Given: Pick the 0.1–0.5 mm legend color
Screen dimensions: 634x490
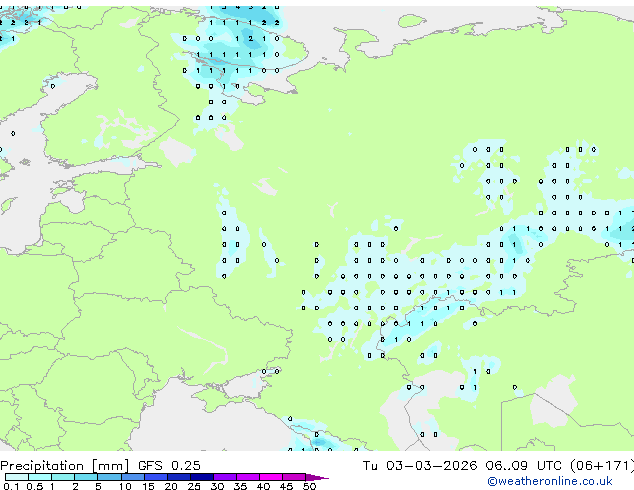Looking at the screenshot, I should [17, 477].
